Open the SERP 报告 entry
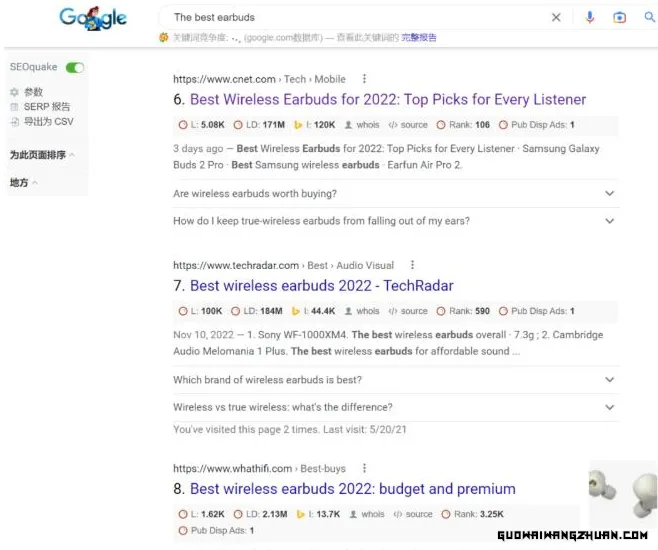658x550 pixels. pos(40,107)
